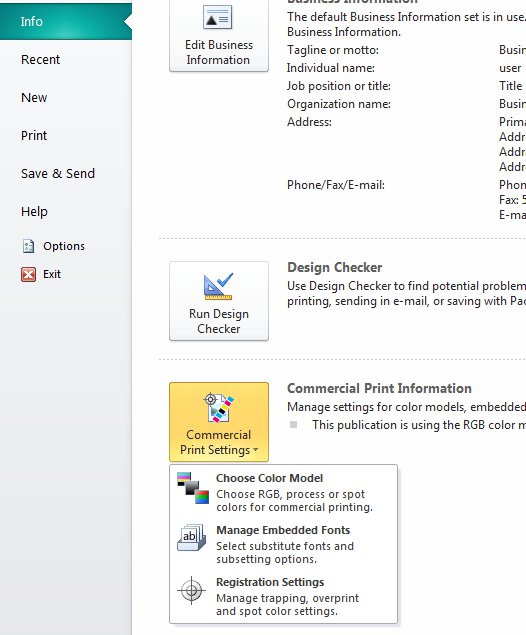Click the Registration Settings crosshair icon
The width and height of the screenshot is (526, 635).
(192, 590)
